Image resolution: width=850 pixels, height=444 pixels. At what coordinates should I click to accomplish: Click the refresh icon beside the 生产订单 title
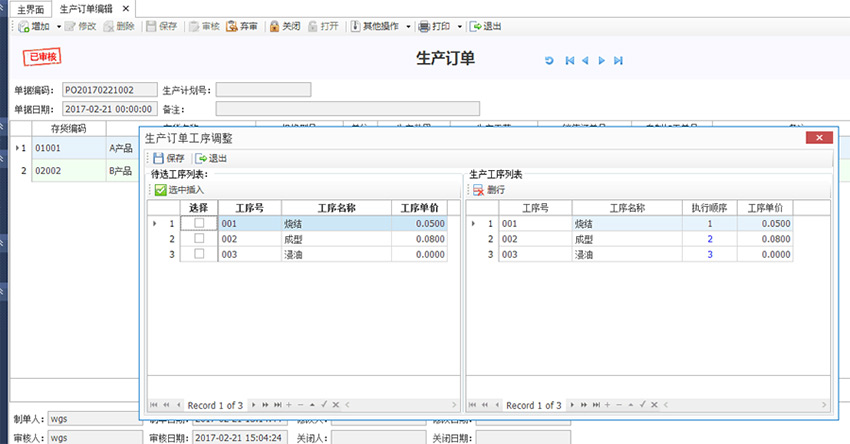click(549, 61)
